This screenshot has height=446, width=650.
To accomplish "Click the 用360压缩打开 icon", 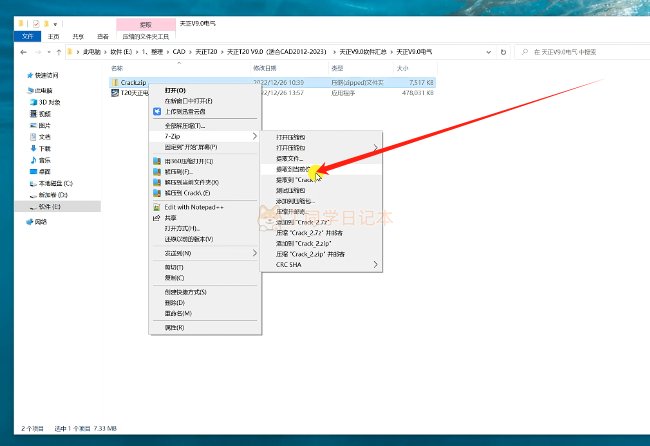I will click(156, 160).
